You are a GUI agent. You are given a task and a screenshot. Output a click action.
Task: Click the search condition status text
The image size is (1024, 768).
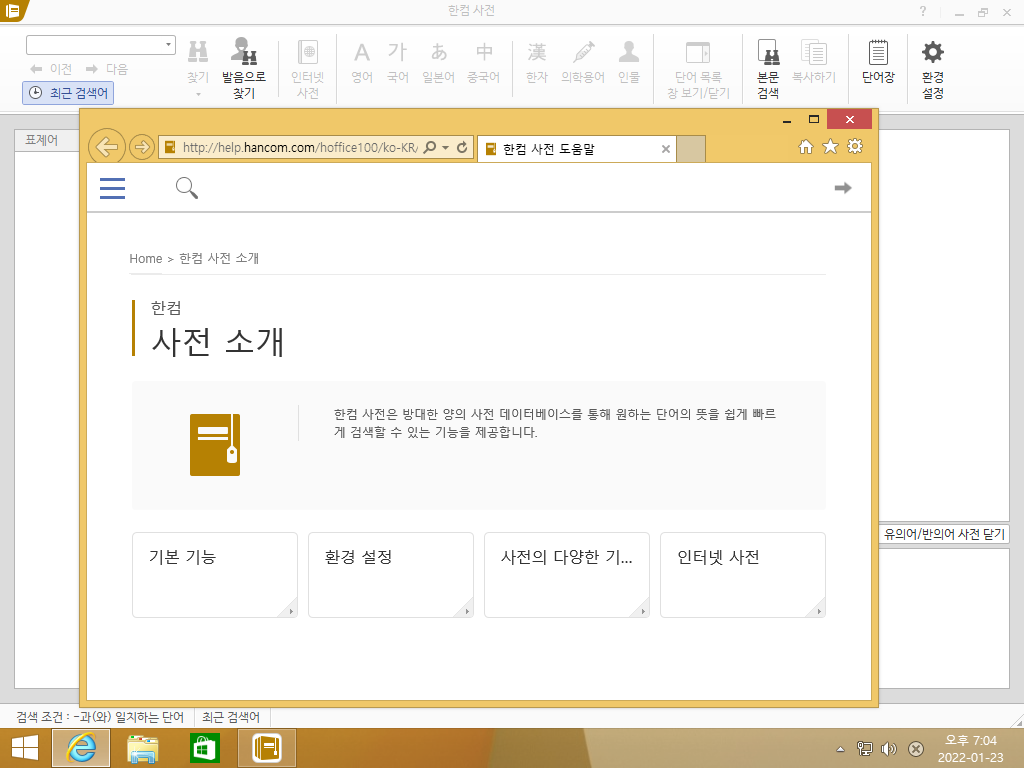point(100,717)
